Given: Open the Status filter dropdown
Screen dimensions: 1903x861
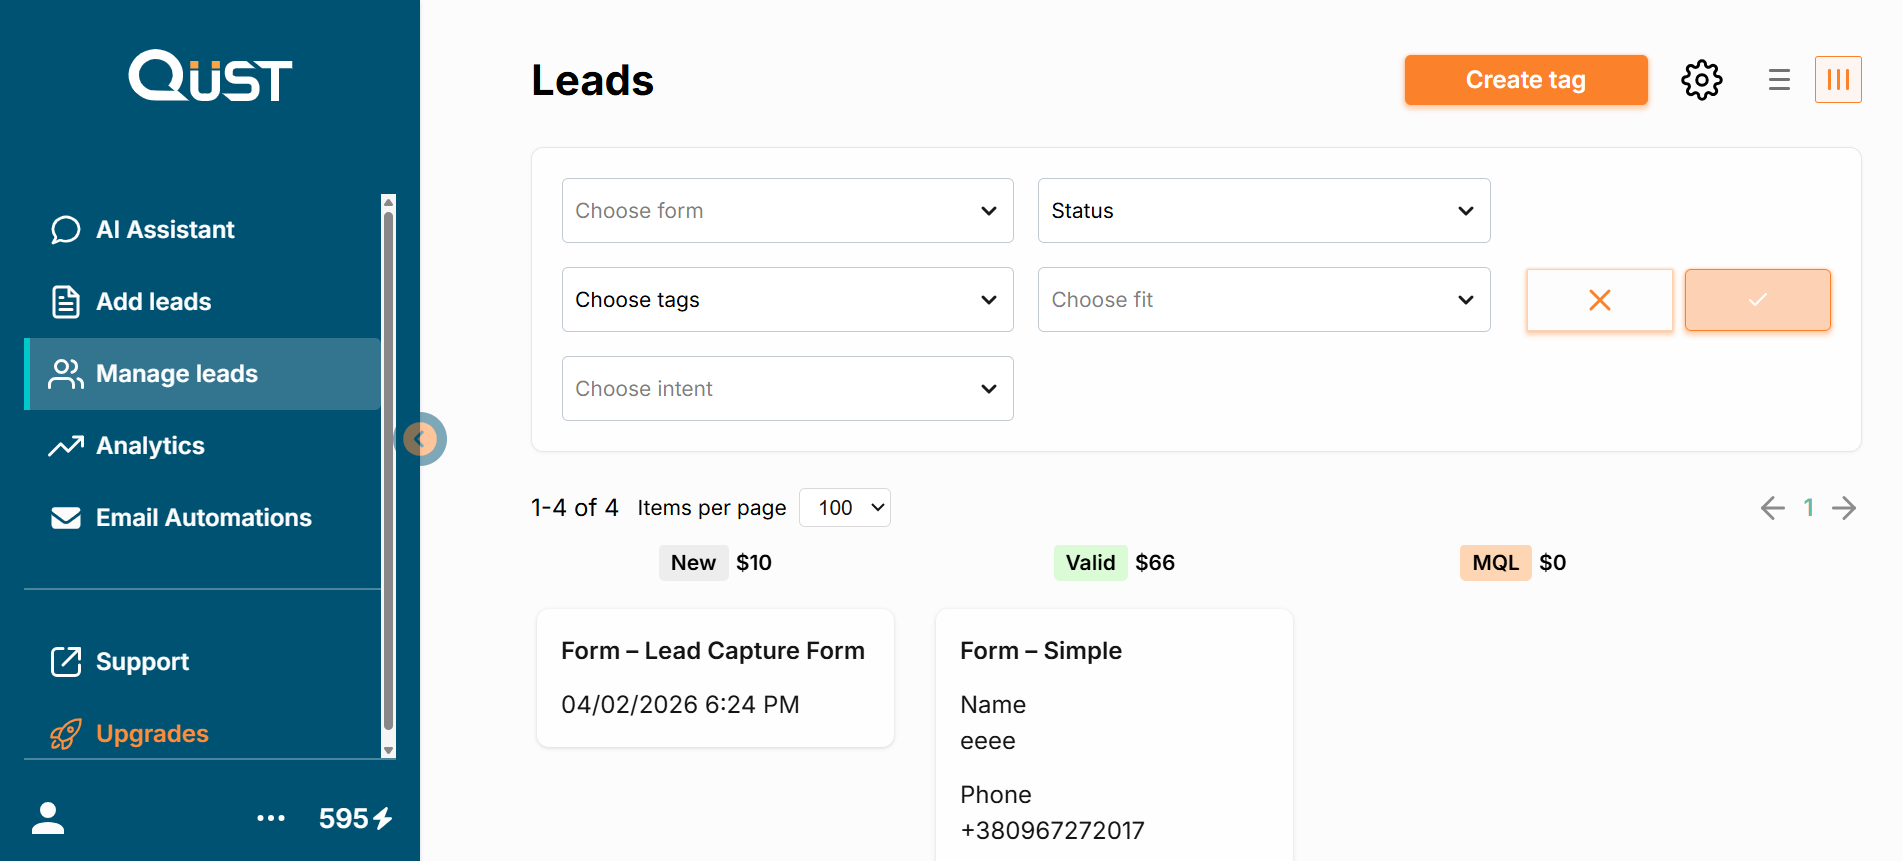Looking at the screenshot, I should [1263, 211].
